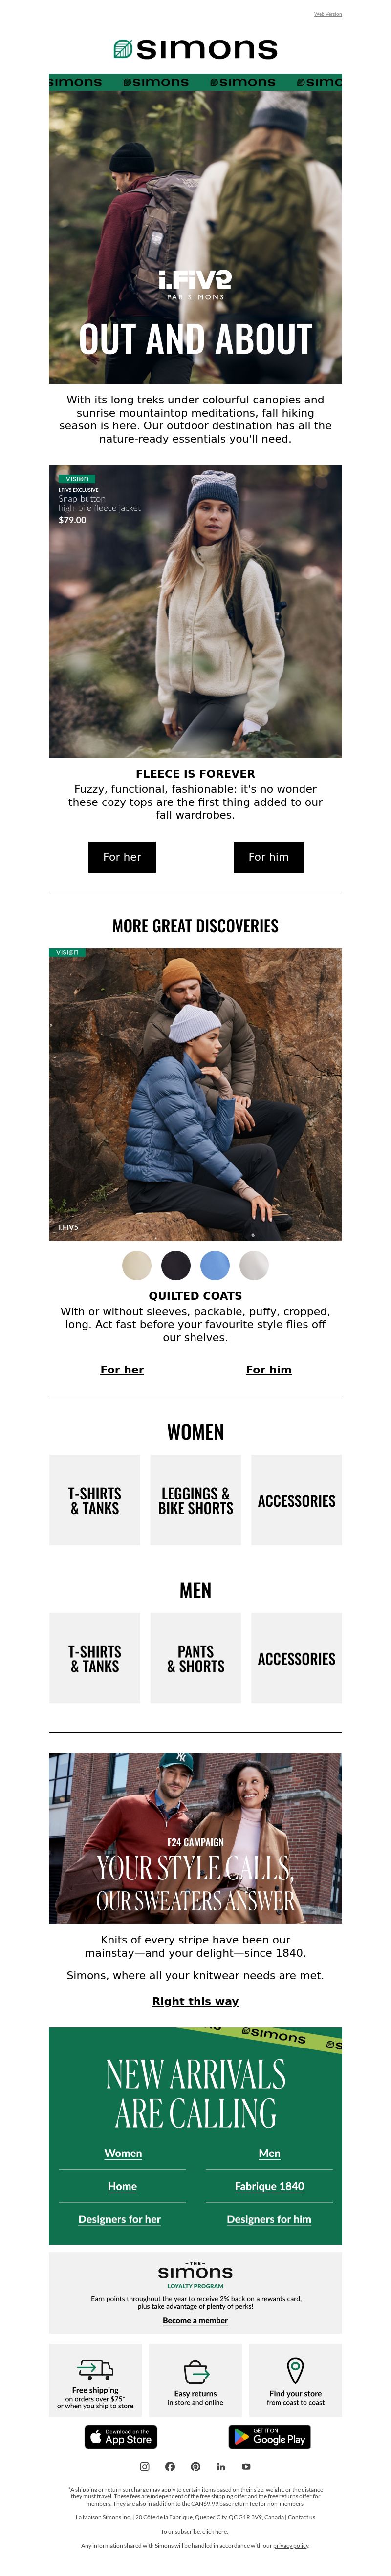Image resolution: width=391 pixels, height=2576 pixels.
Task: Select the beige quilted coat swatch
Action: (137, 1265)
